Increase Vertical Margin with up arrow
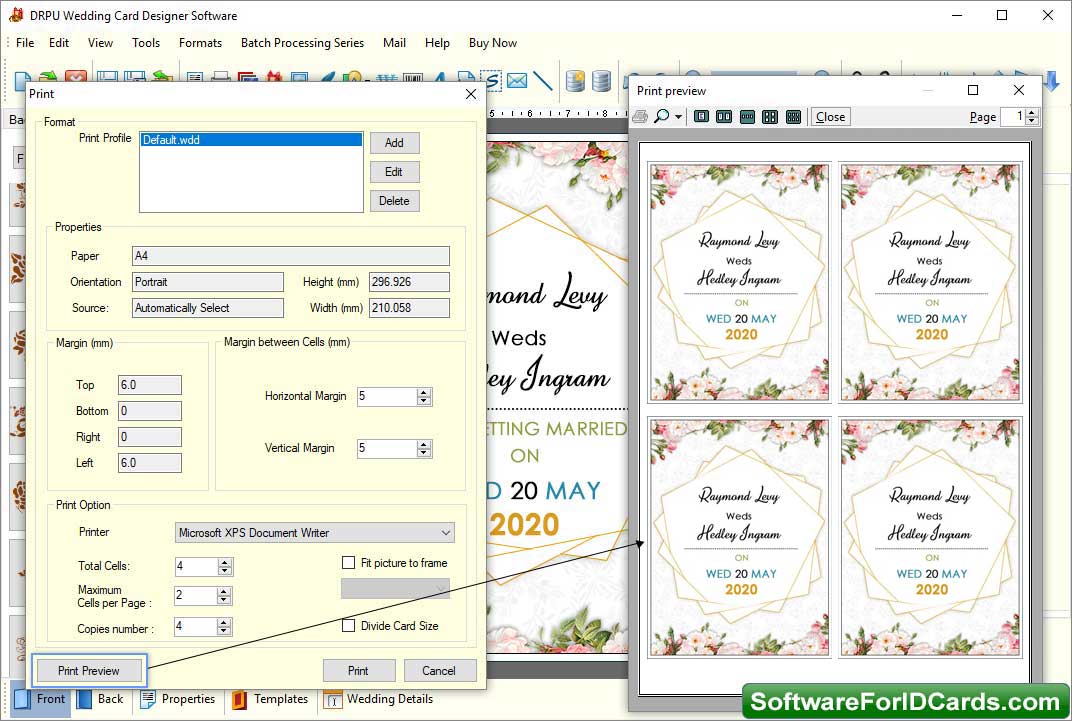The width and height of the screenshot is (1072, 721). (x=425, y=444)
